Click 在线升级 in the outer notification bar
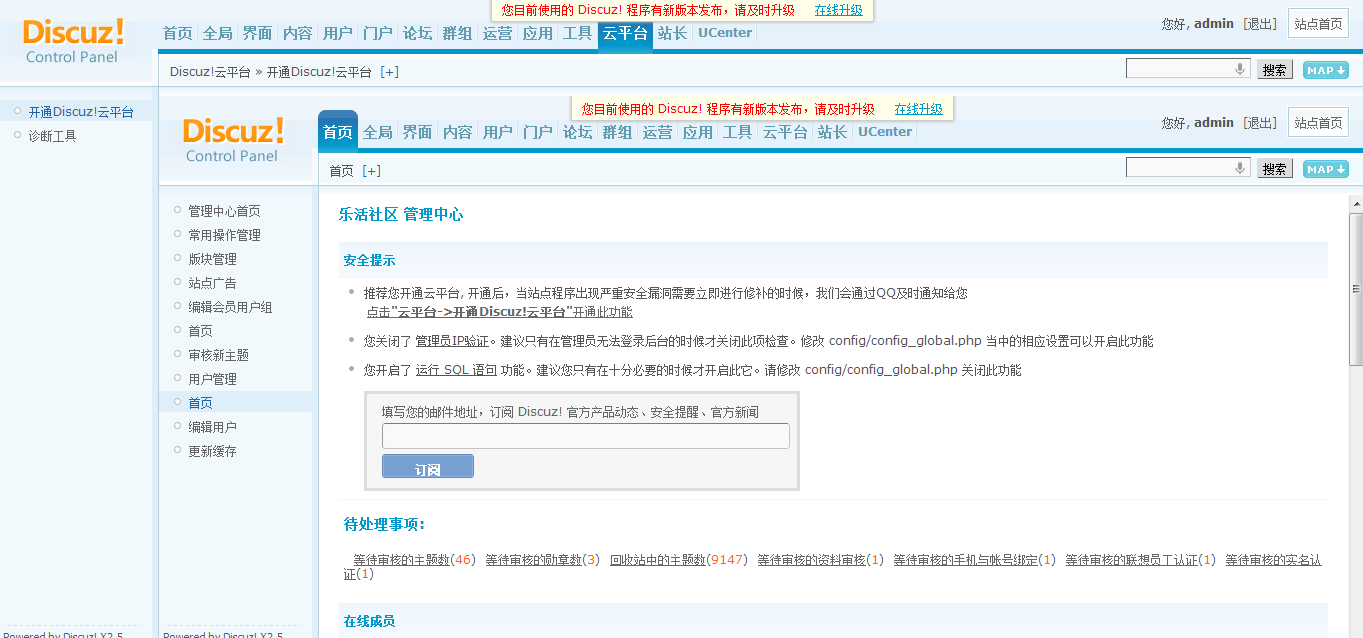1363x638 pixels. (838, 10)
